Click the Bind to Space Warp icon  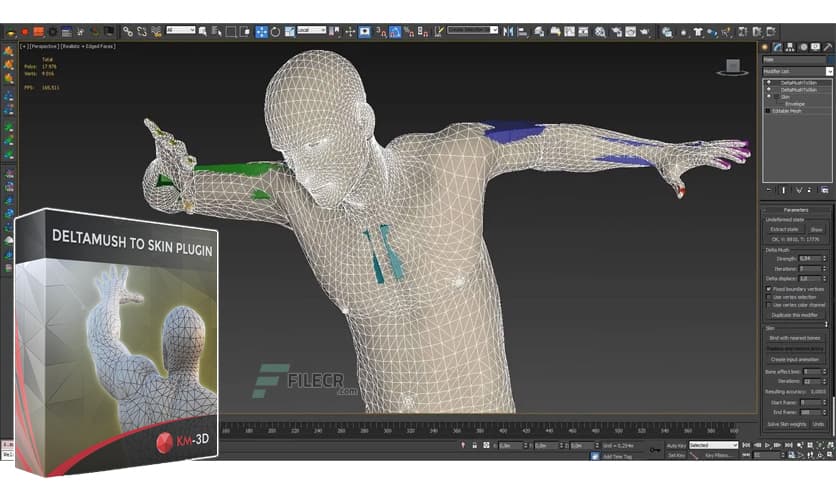156,32
